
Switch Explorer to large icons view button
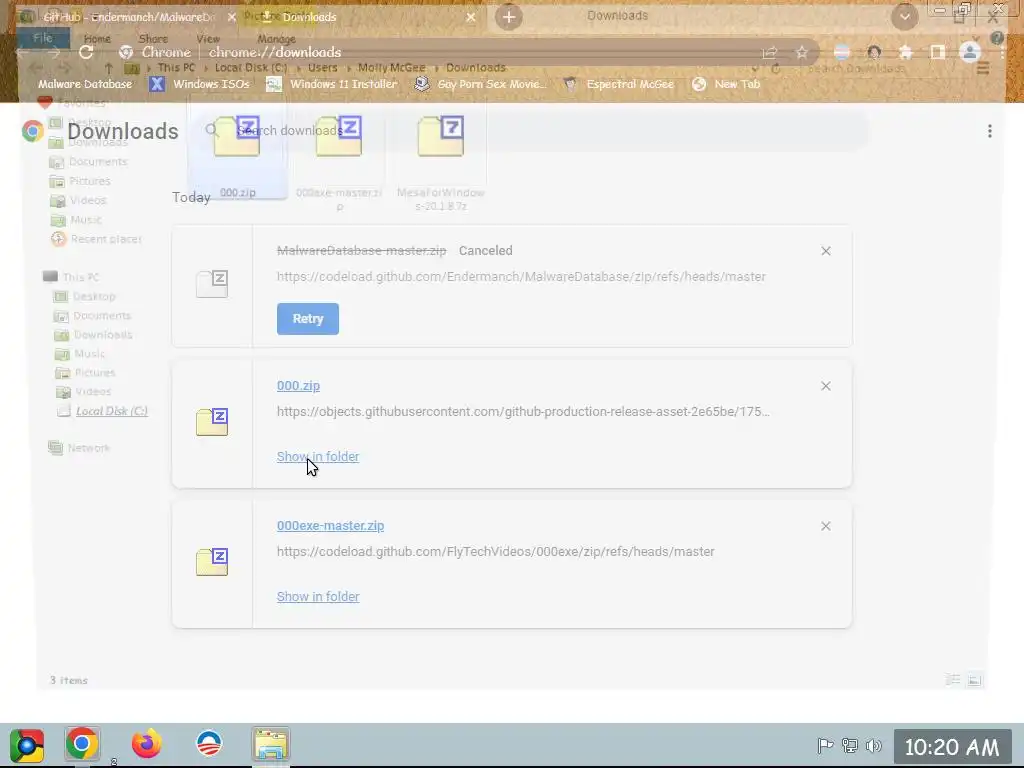click(974, 680)
